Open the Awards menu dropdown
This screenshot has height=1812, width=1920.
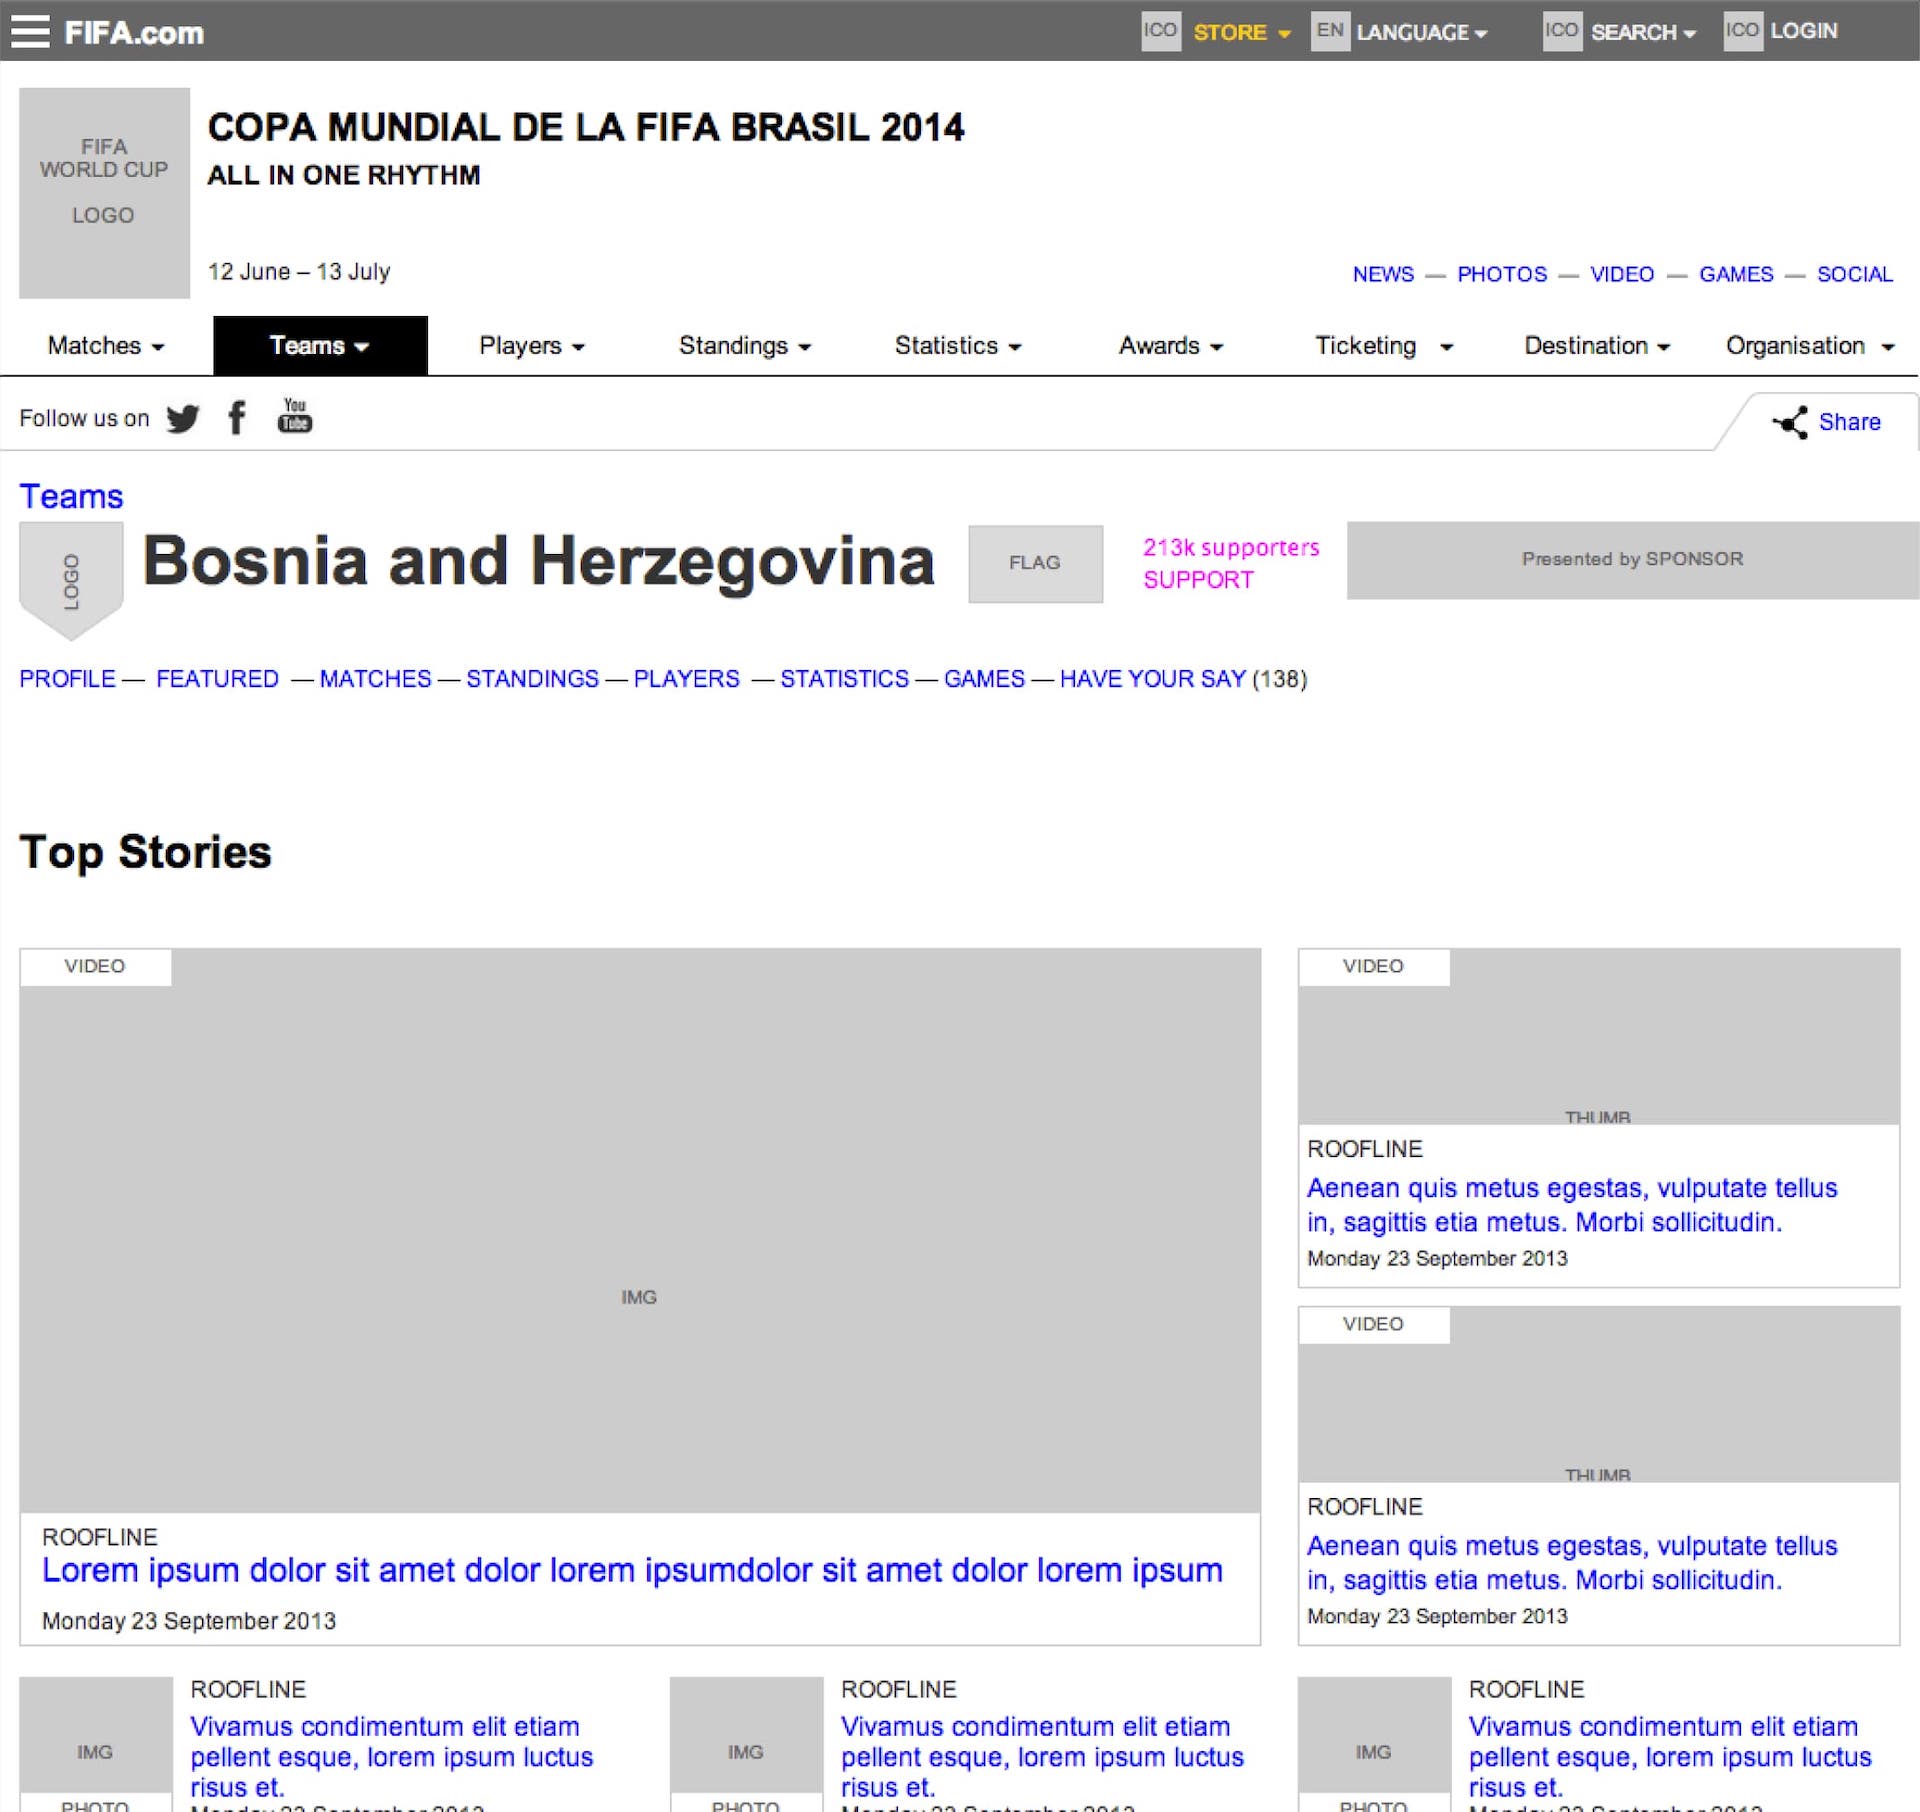1171,346
